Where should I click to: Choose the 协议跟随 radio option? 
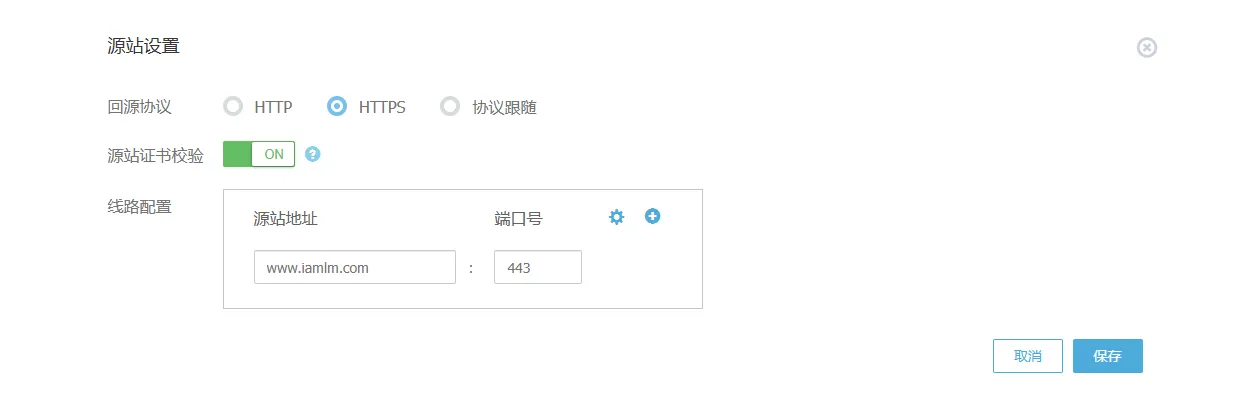(x=450, y=106)
